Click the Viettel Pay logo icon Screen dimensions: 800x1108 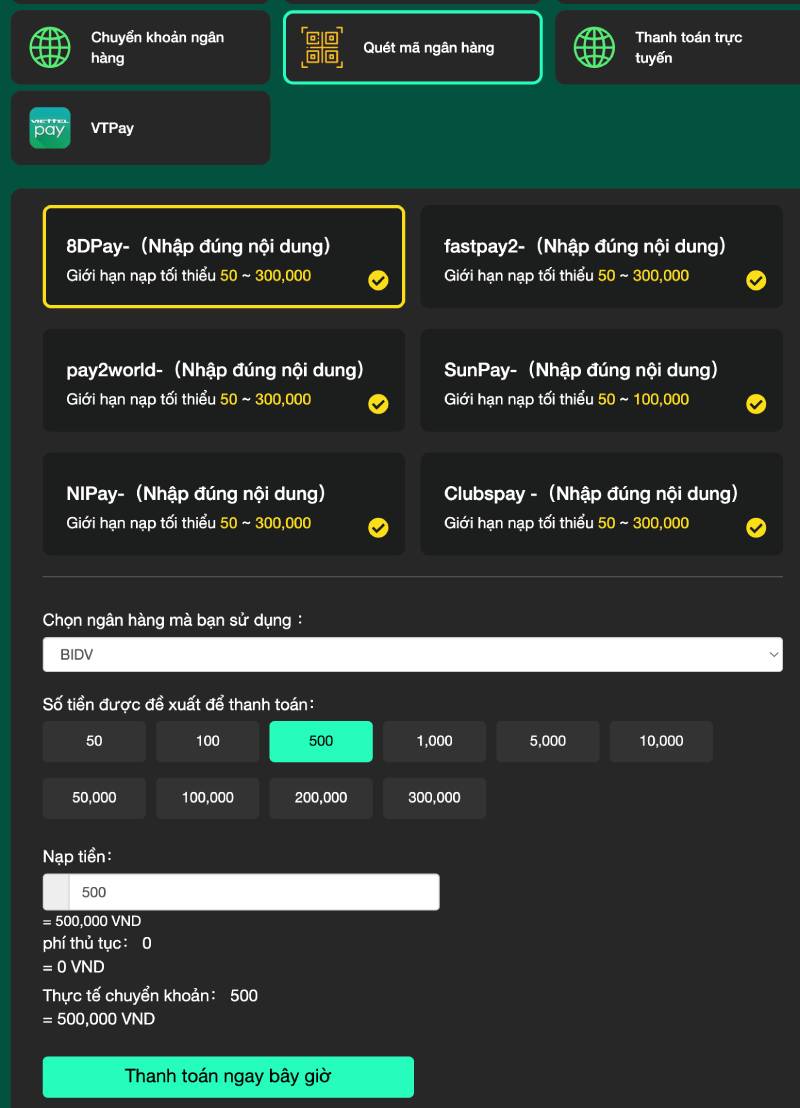[x=49, y=128]
